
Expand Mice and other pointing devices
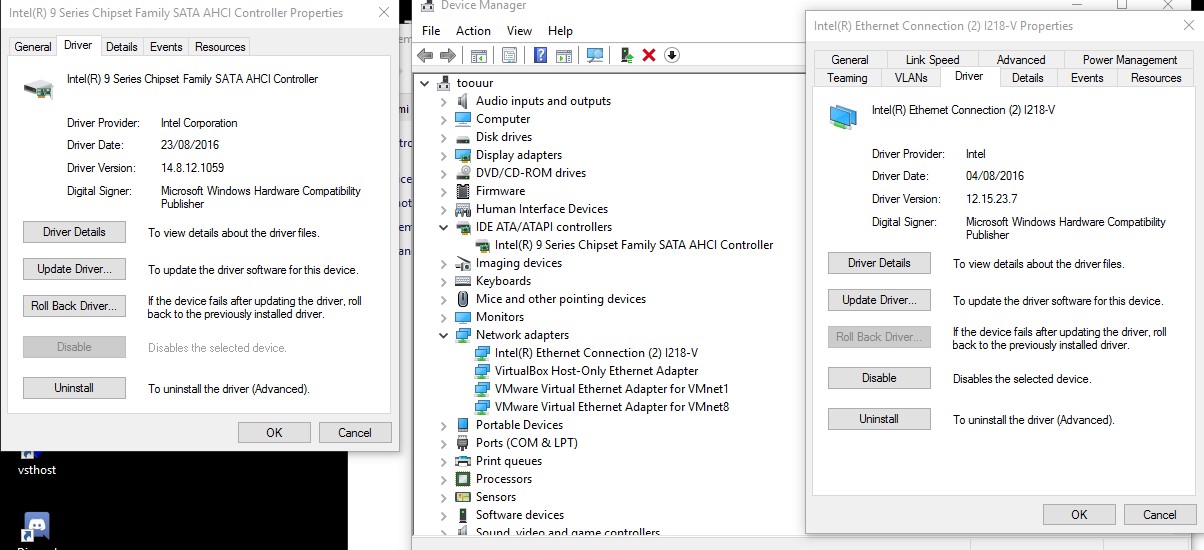click(444, 299)
